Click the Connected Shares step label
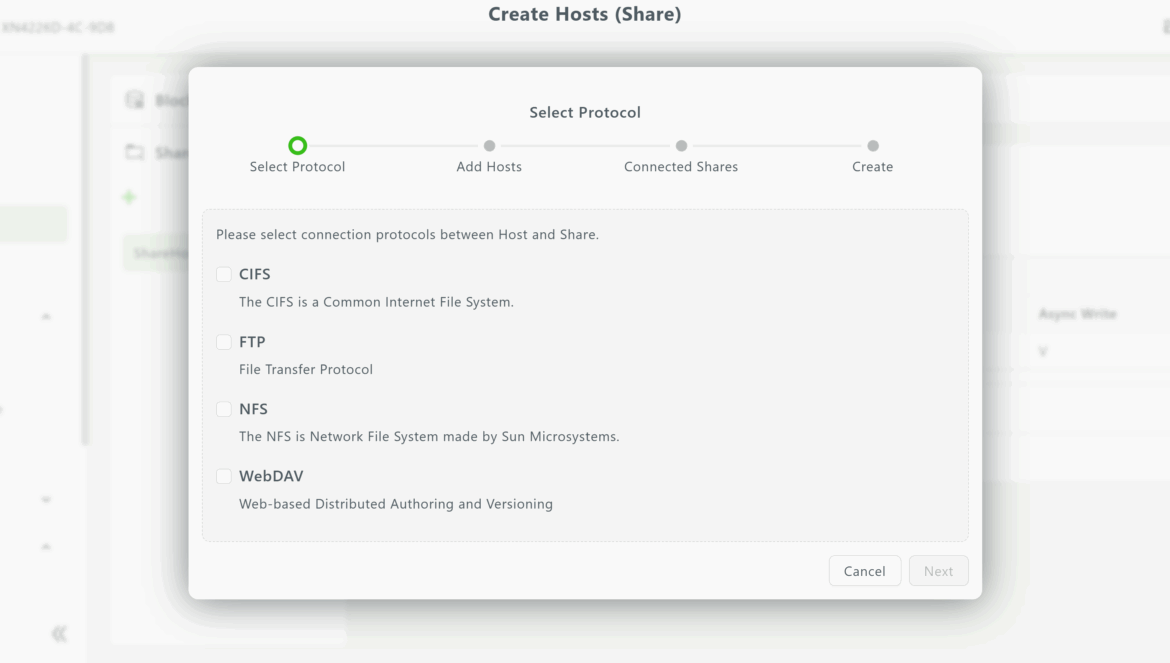The height and width of the screenshot is (663, 1170). click(681, 167)
